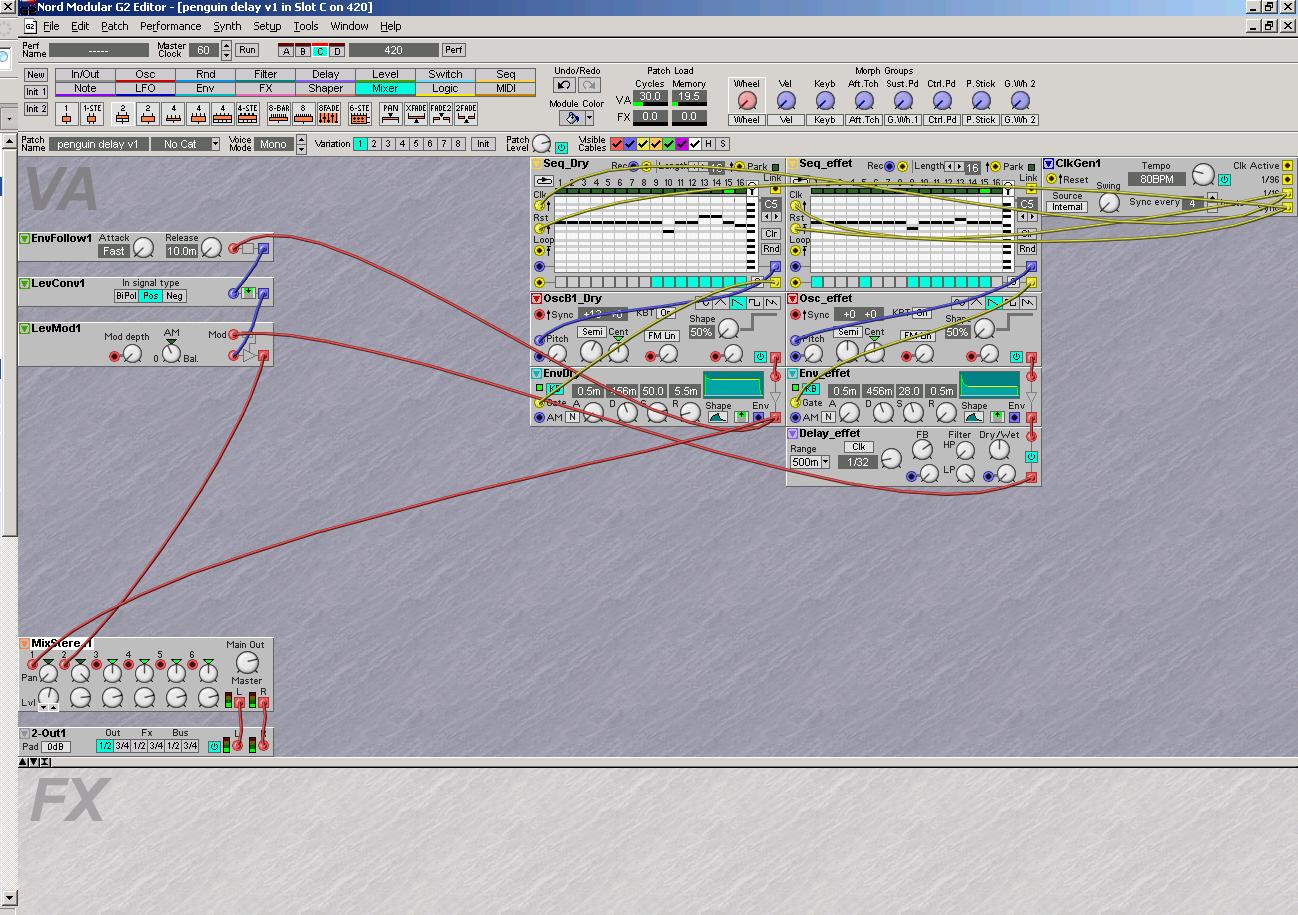Select the 8FADE mixer module icon
1298x915 pixels.
[328, 114]
